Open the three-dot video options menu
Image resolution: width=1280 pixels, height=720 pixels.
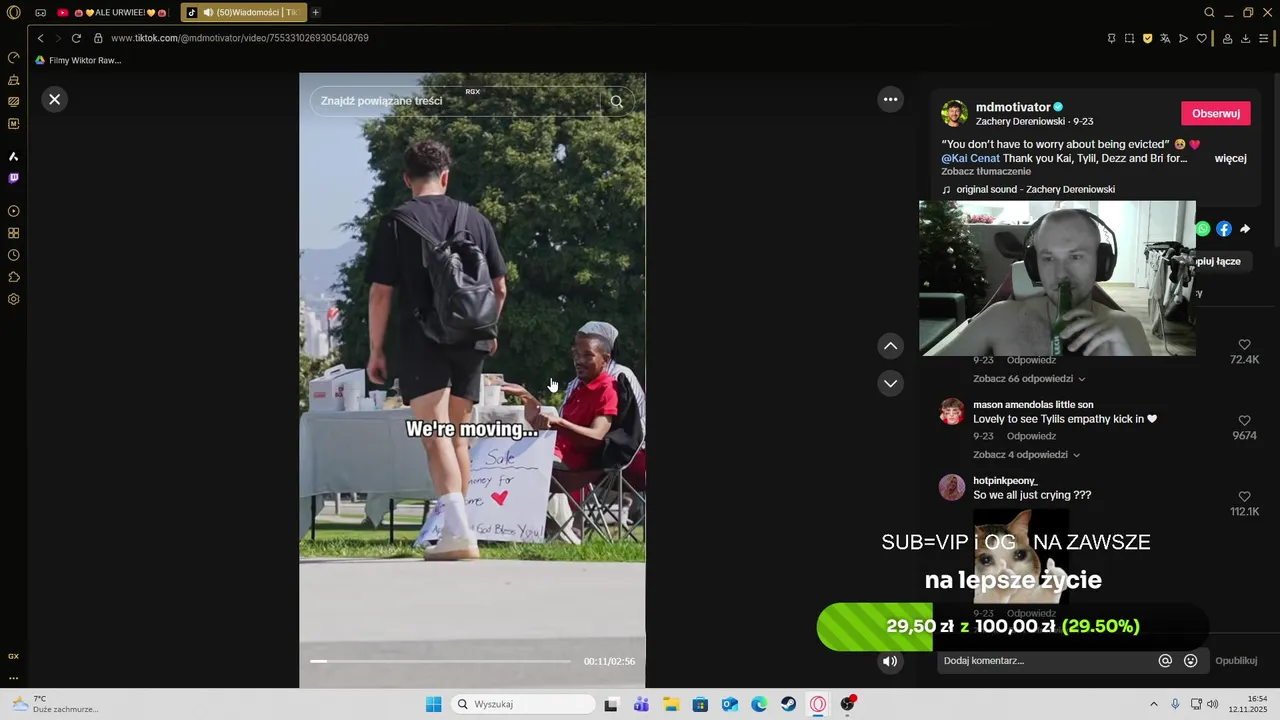[890, 99]
